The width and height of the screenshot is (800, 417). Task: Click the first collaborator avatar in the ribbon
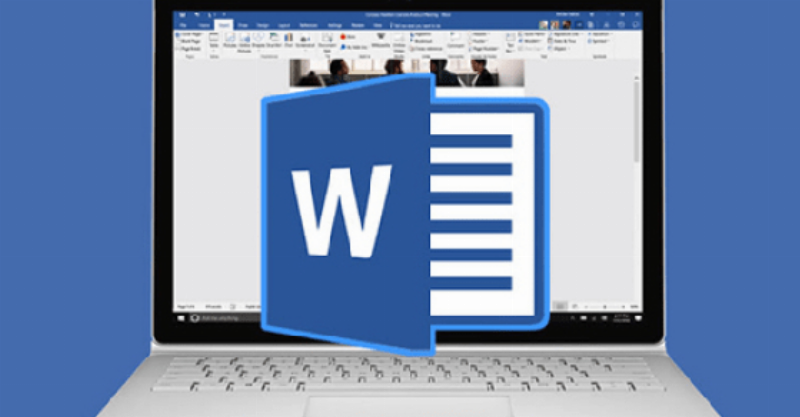click(543, 25)
